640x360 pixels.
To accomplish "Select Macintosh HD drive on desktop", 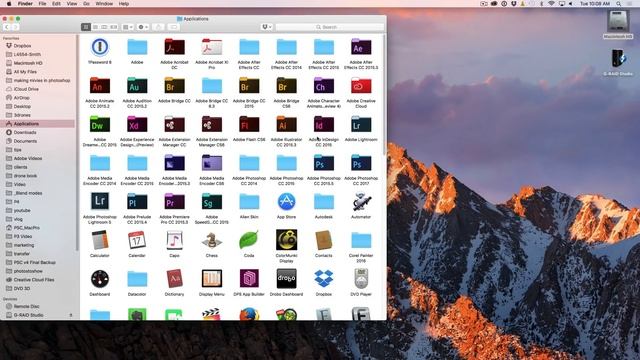I will [x=618, y=21].
